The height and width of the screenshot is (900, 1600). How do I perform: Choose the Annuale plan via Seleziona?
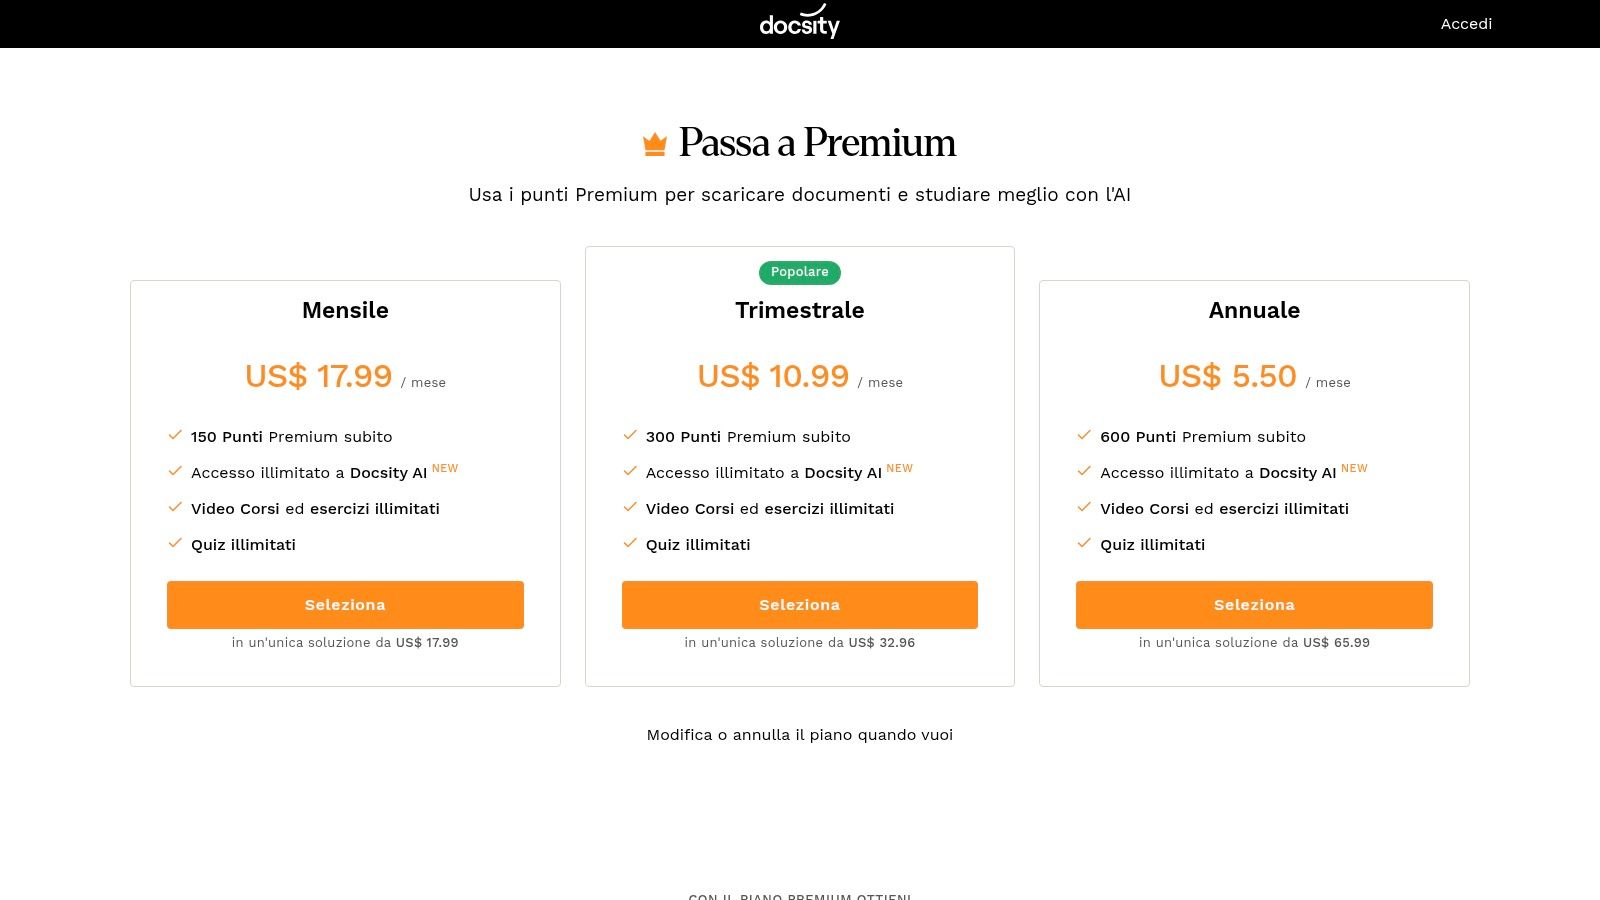tap(1254, 604)
